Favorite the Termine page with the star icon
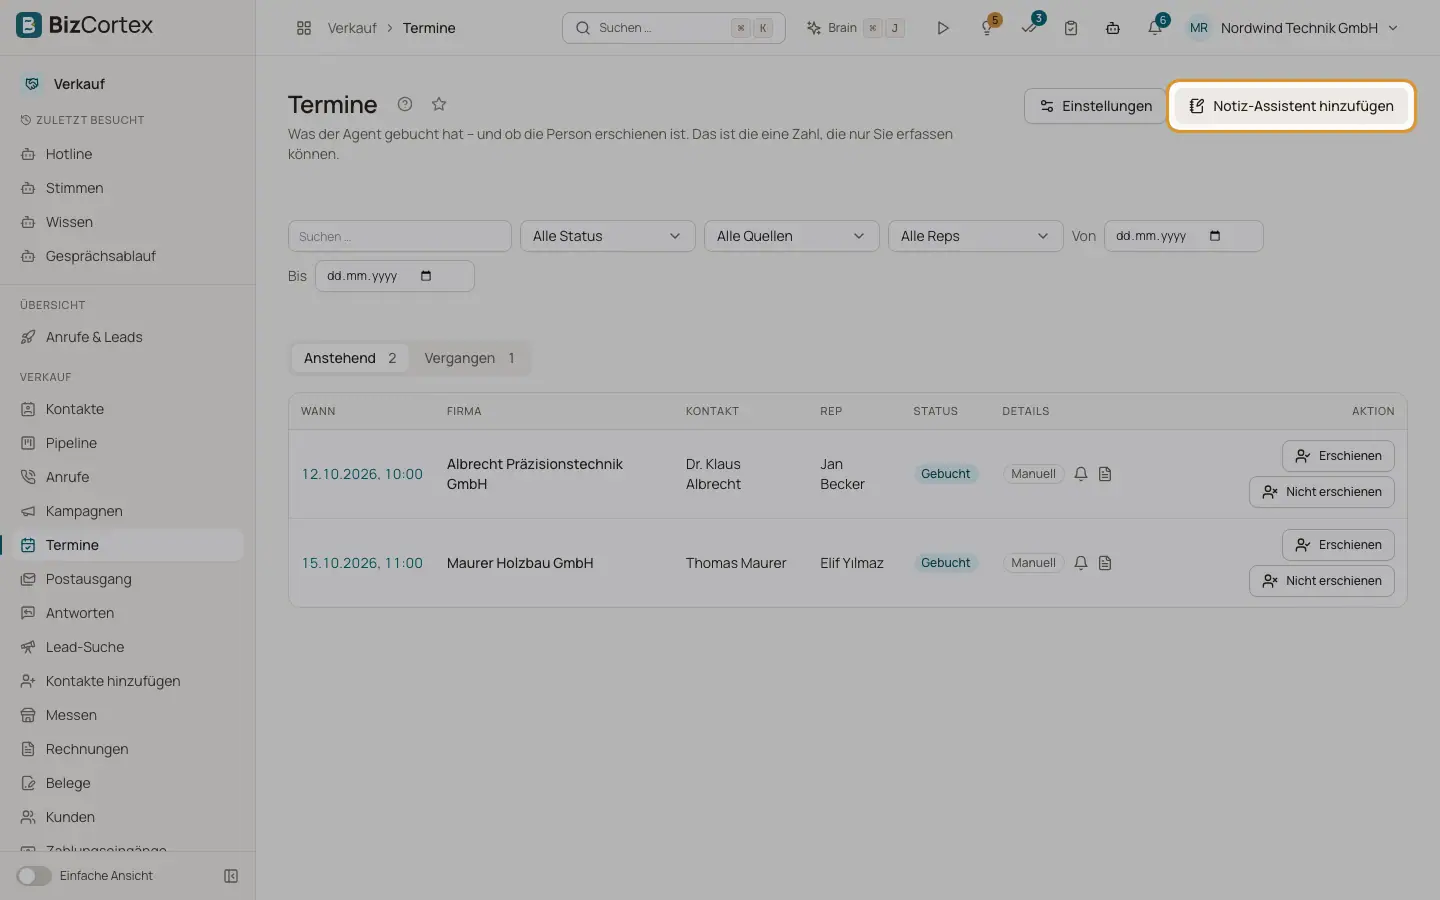This screenshot has width=1440, height=900. pos(439,104)
